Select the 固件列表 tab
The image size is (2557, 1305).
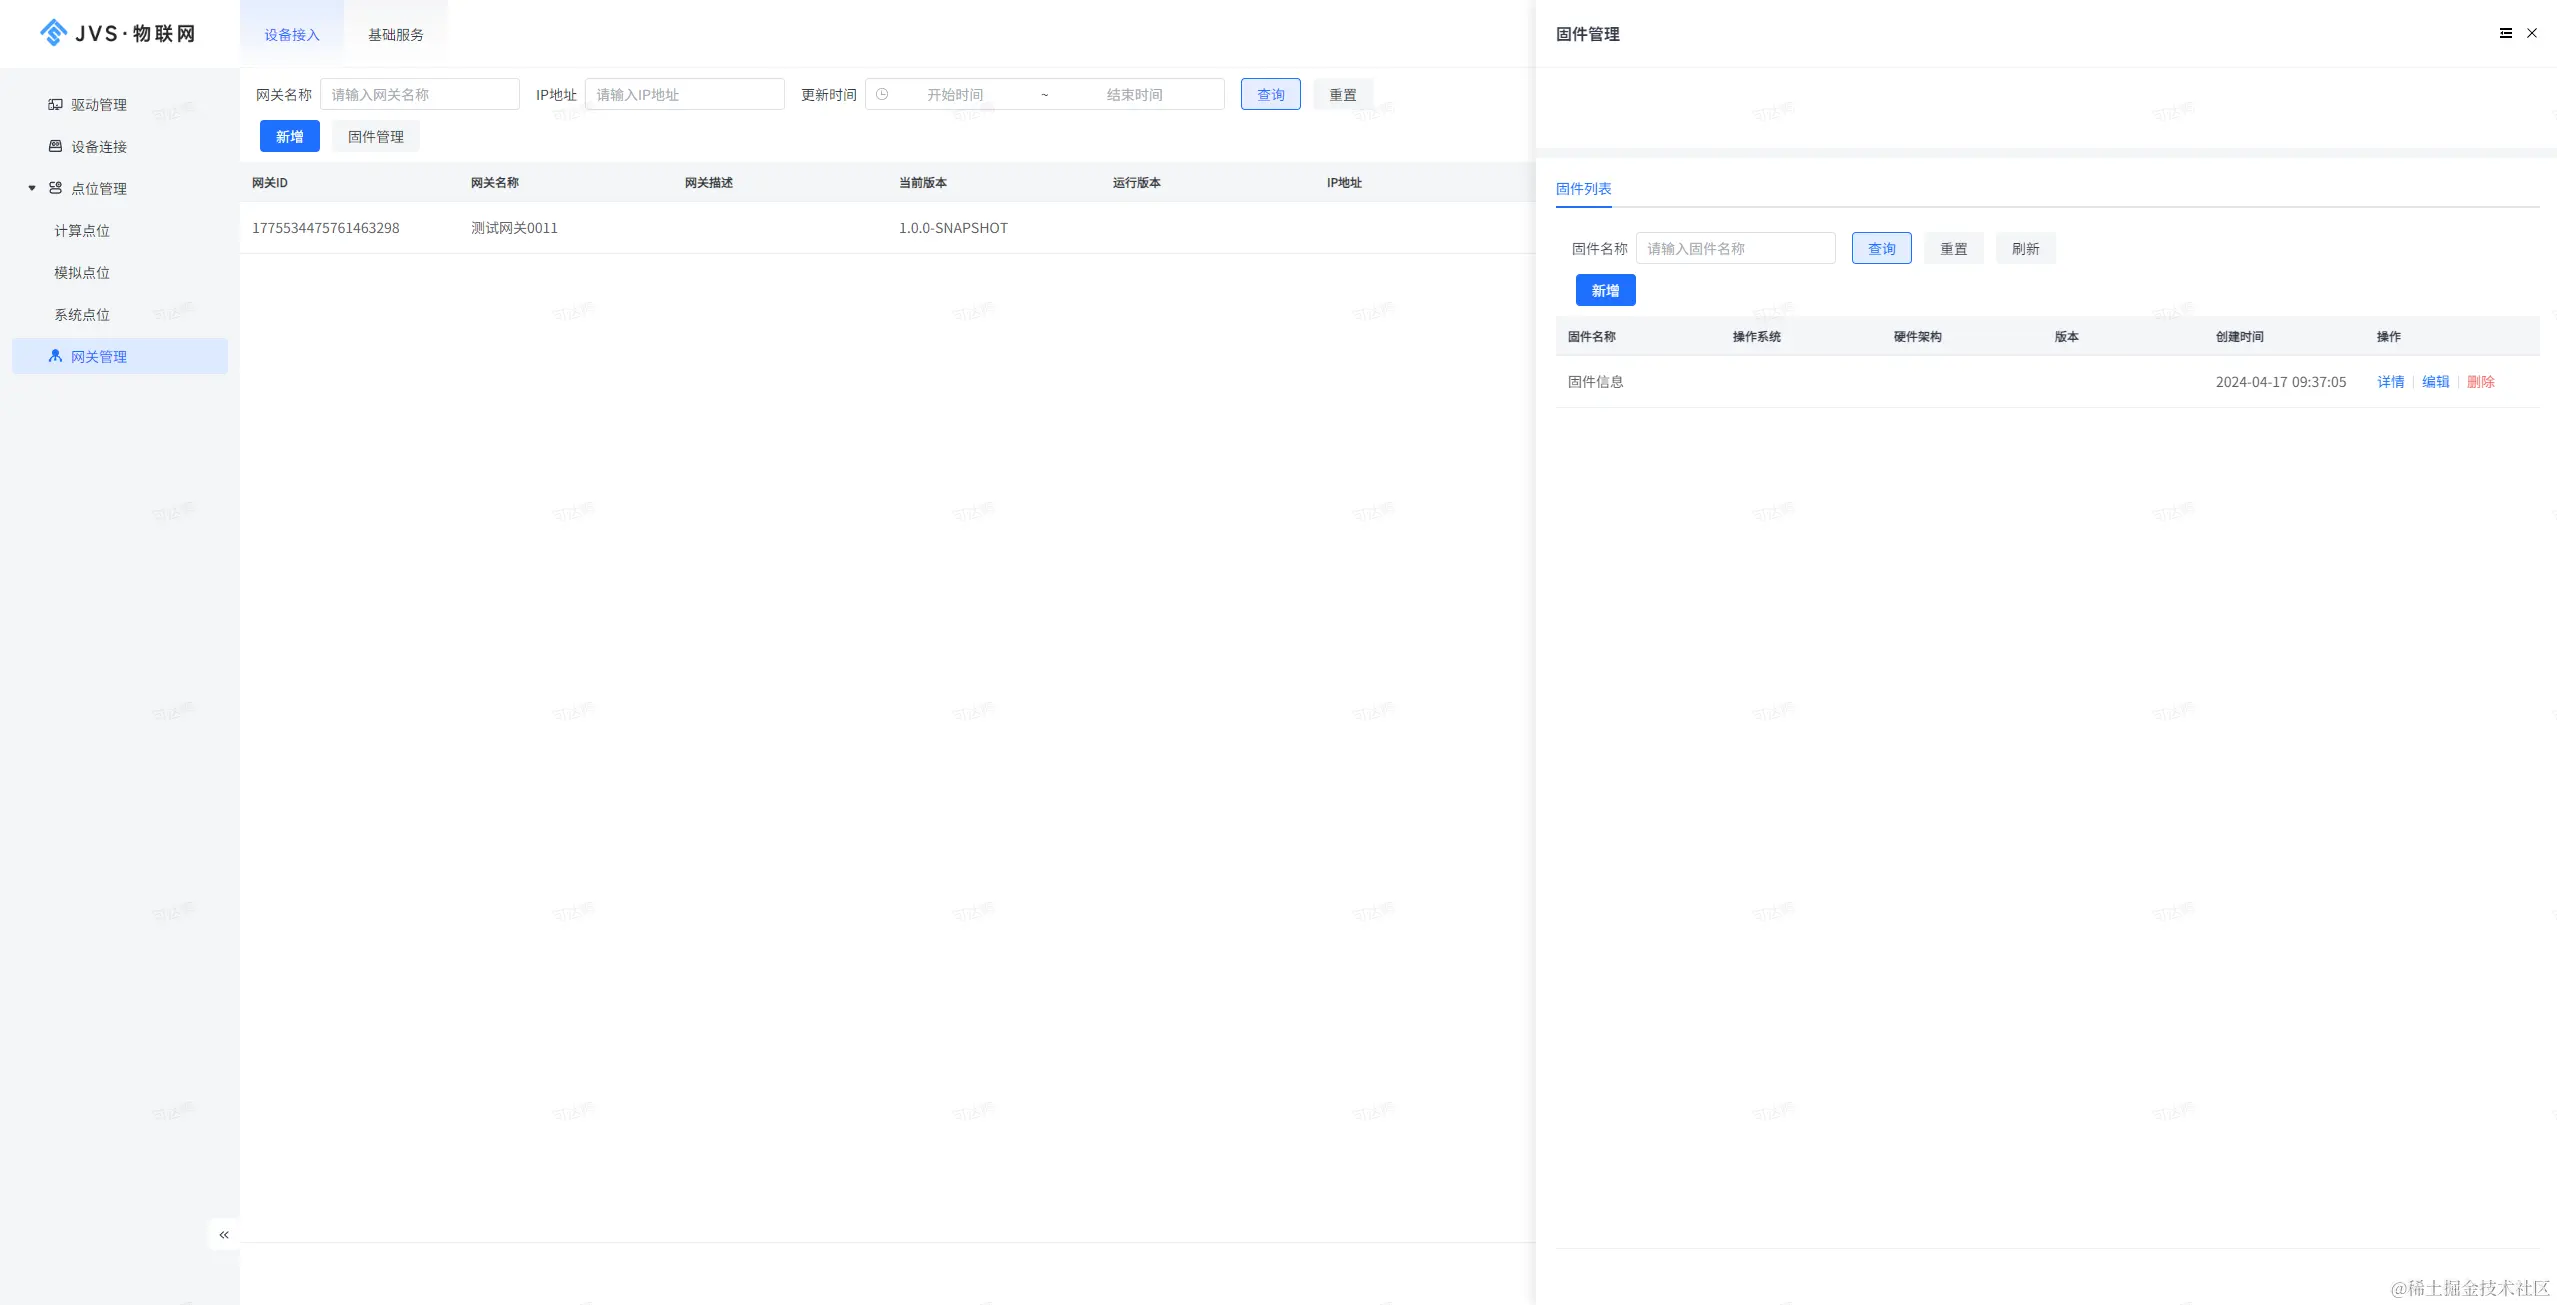[x=1583, y=188]
